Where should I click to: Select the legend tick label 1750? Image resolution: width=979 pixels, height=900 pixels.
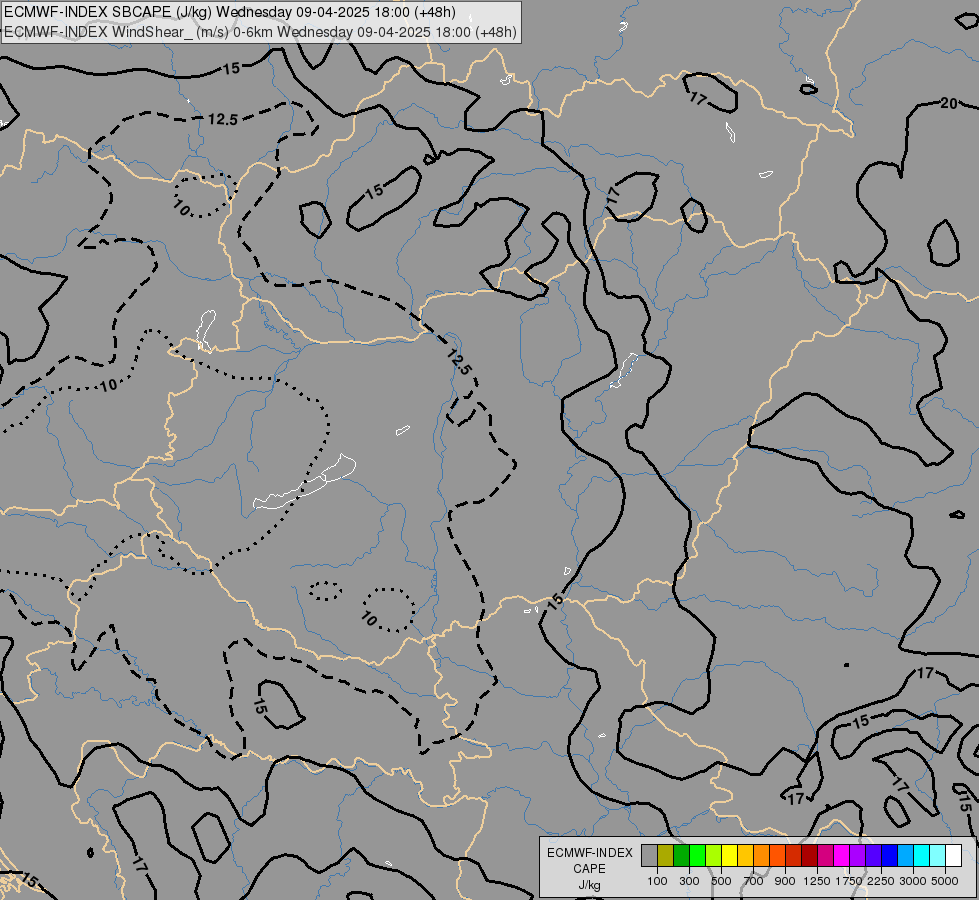pyautogui.click(x=849, y=881)
